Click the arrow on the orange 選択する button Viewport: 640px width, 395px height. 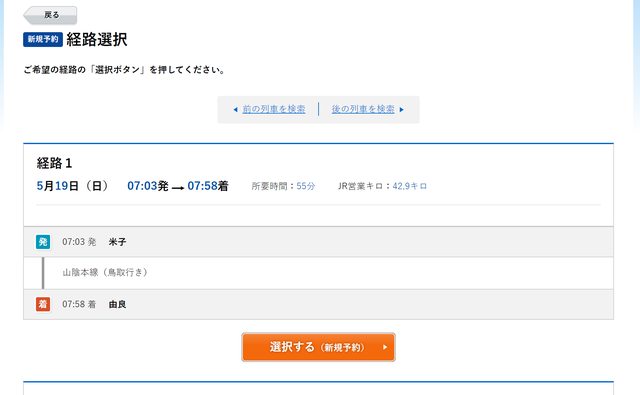[x=385, y=347]
